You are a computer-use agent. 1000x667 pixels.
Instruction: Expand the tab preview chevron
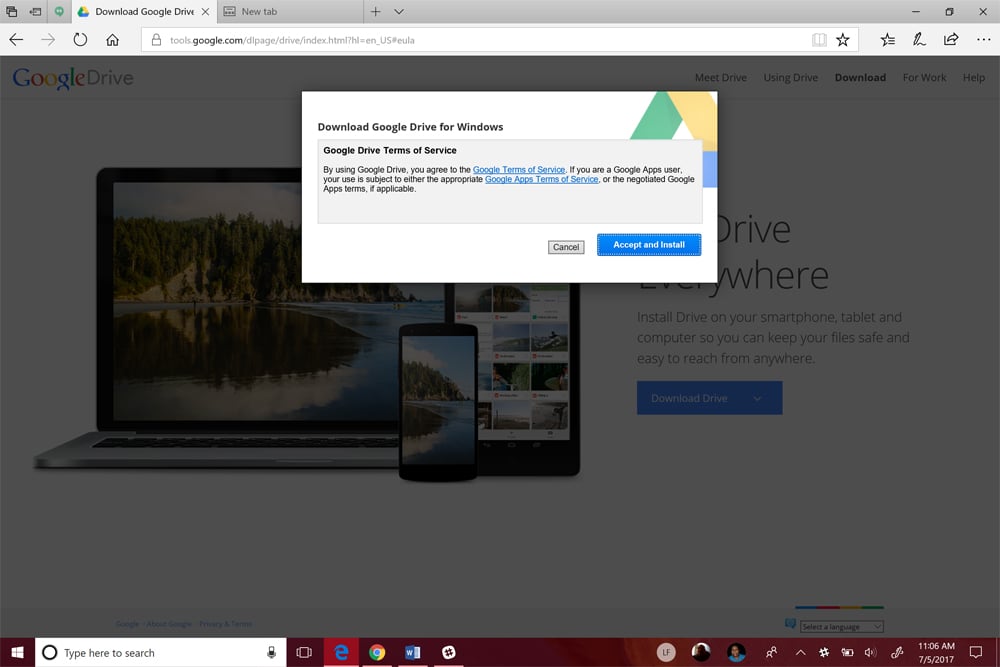click(x=399, y=11)
